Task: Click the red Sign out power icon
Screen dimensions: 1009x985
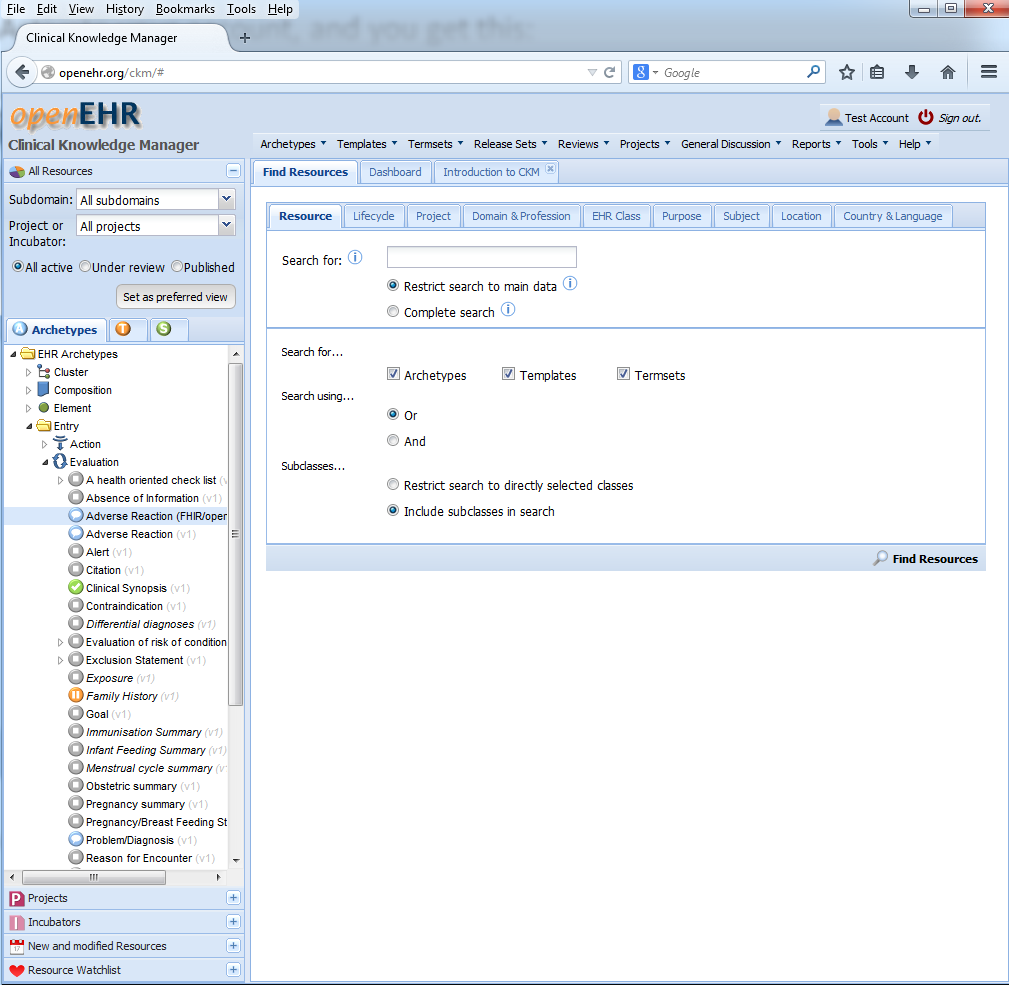Action: (x=925, y=117)
